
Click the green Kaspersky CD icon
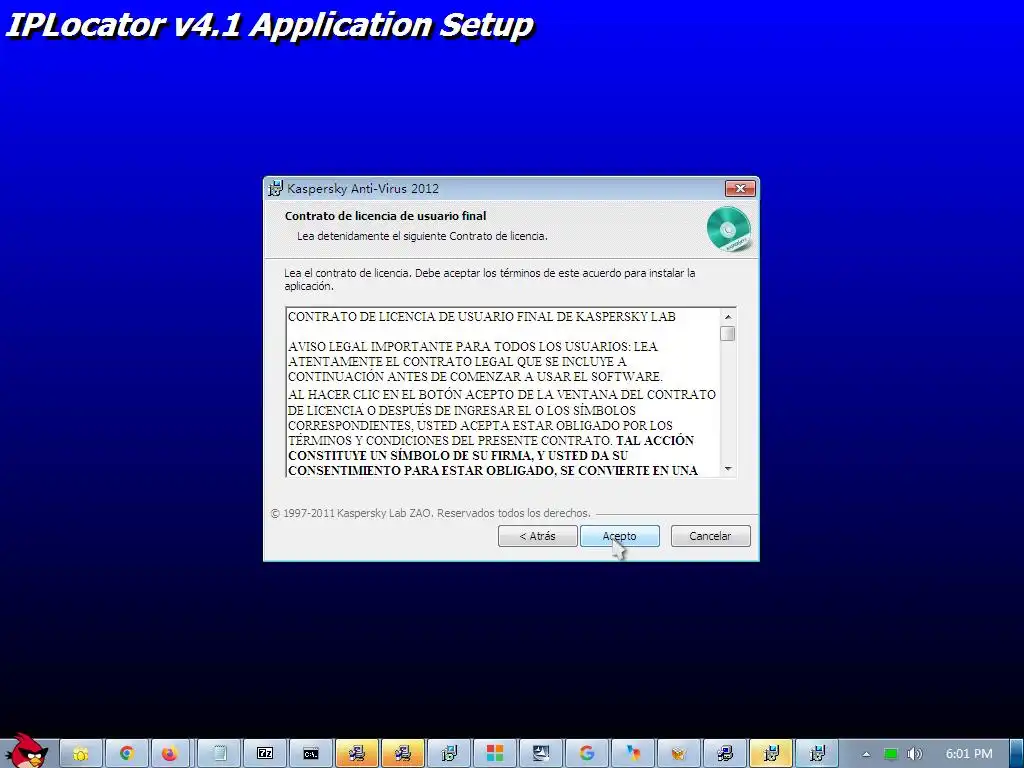pos(728,229)
